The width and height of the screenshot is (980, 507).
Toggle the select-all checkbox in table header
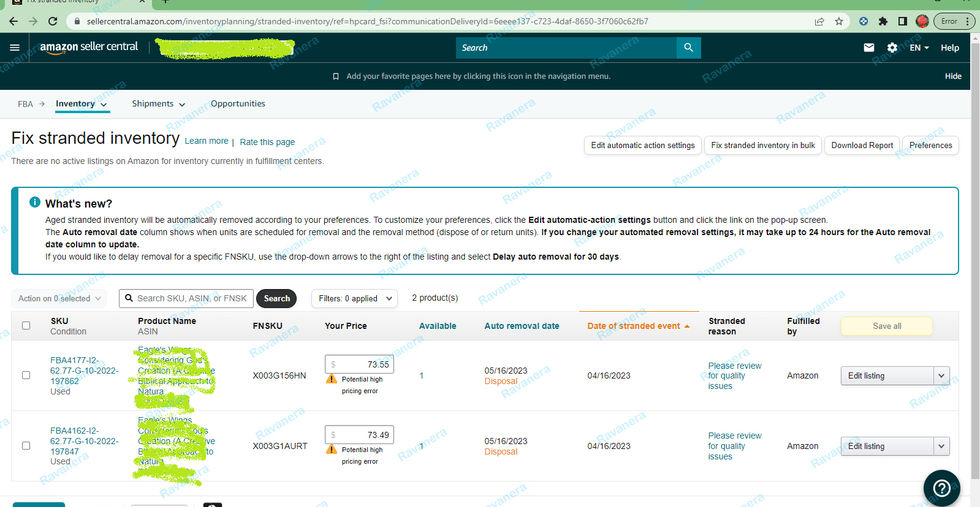(26, 326)
